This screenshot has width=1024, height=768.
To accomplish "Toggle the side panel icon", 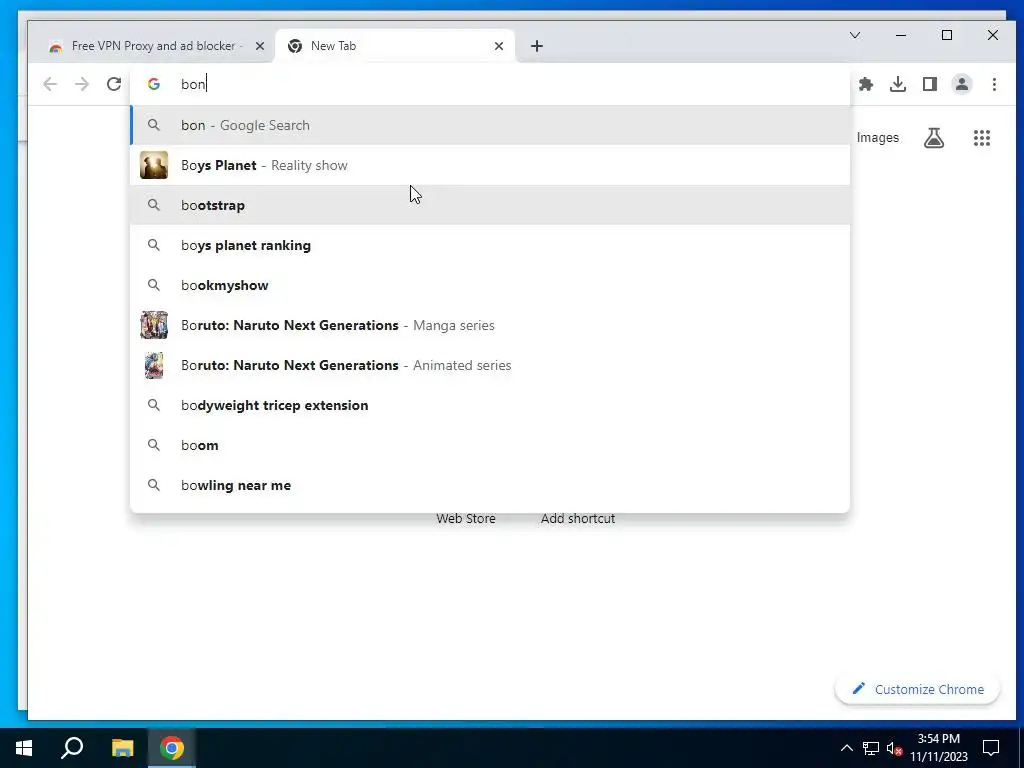I will [x=930, y=84].
